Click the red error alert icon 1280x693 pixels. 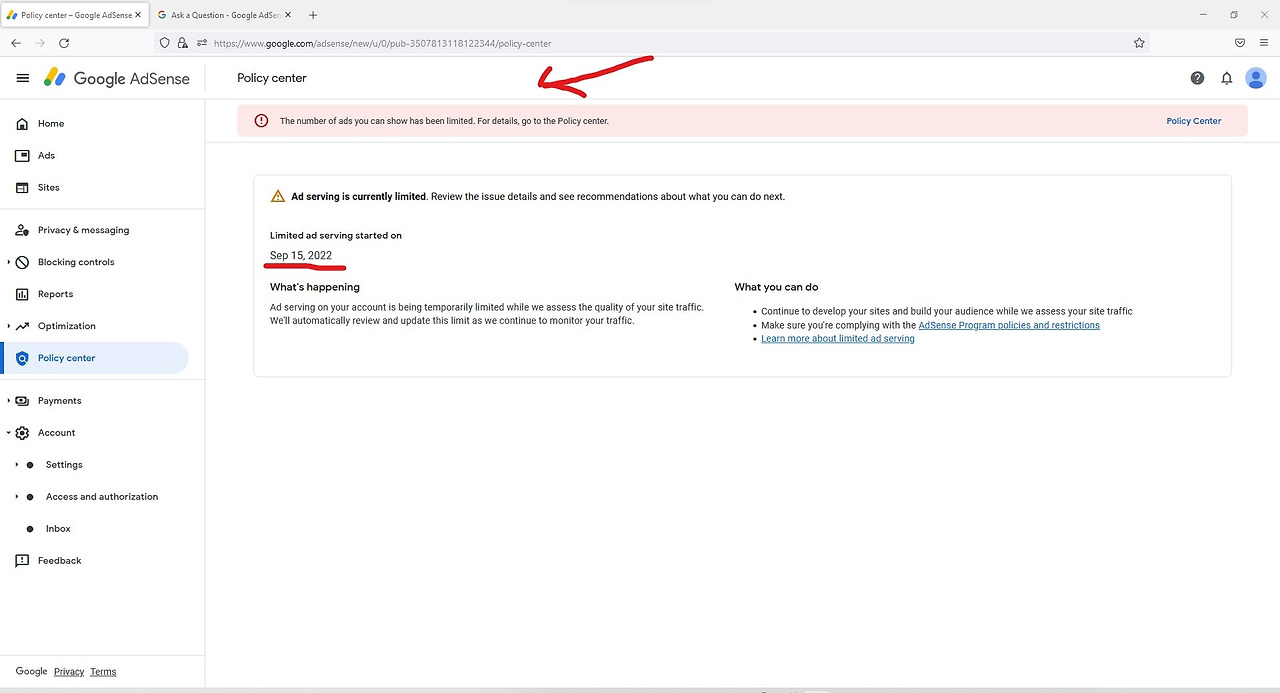click(261, 121)
